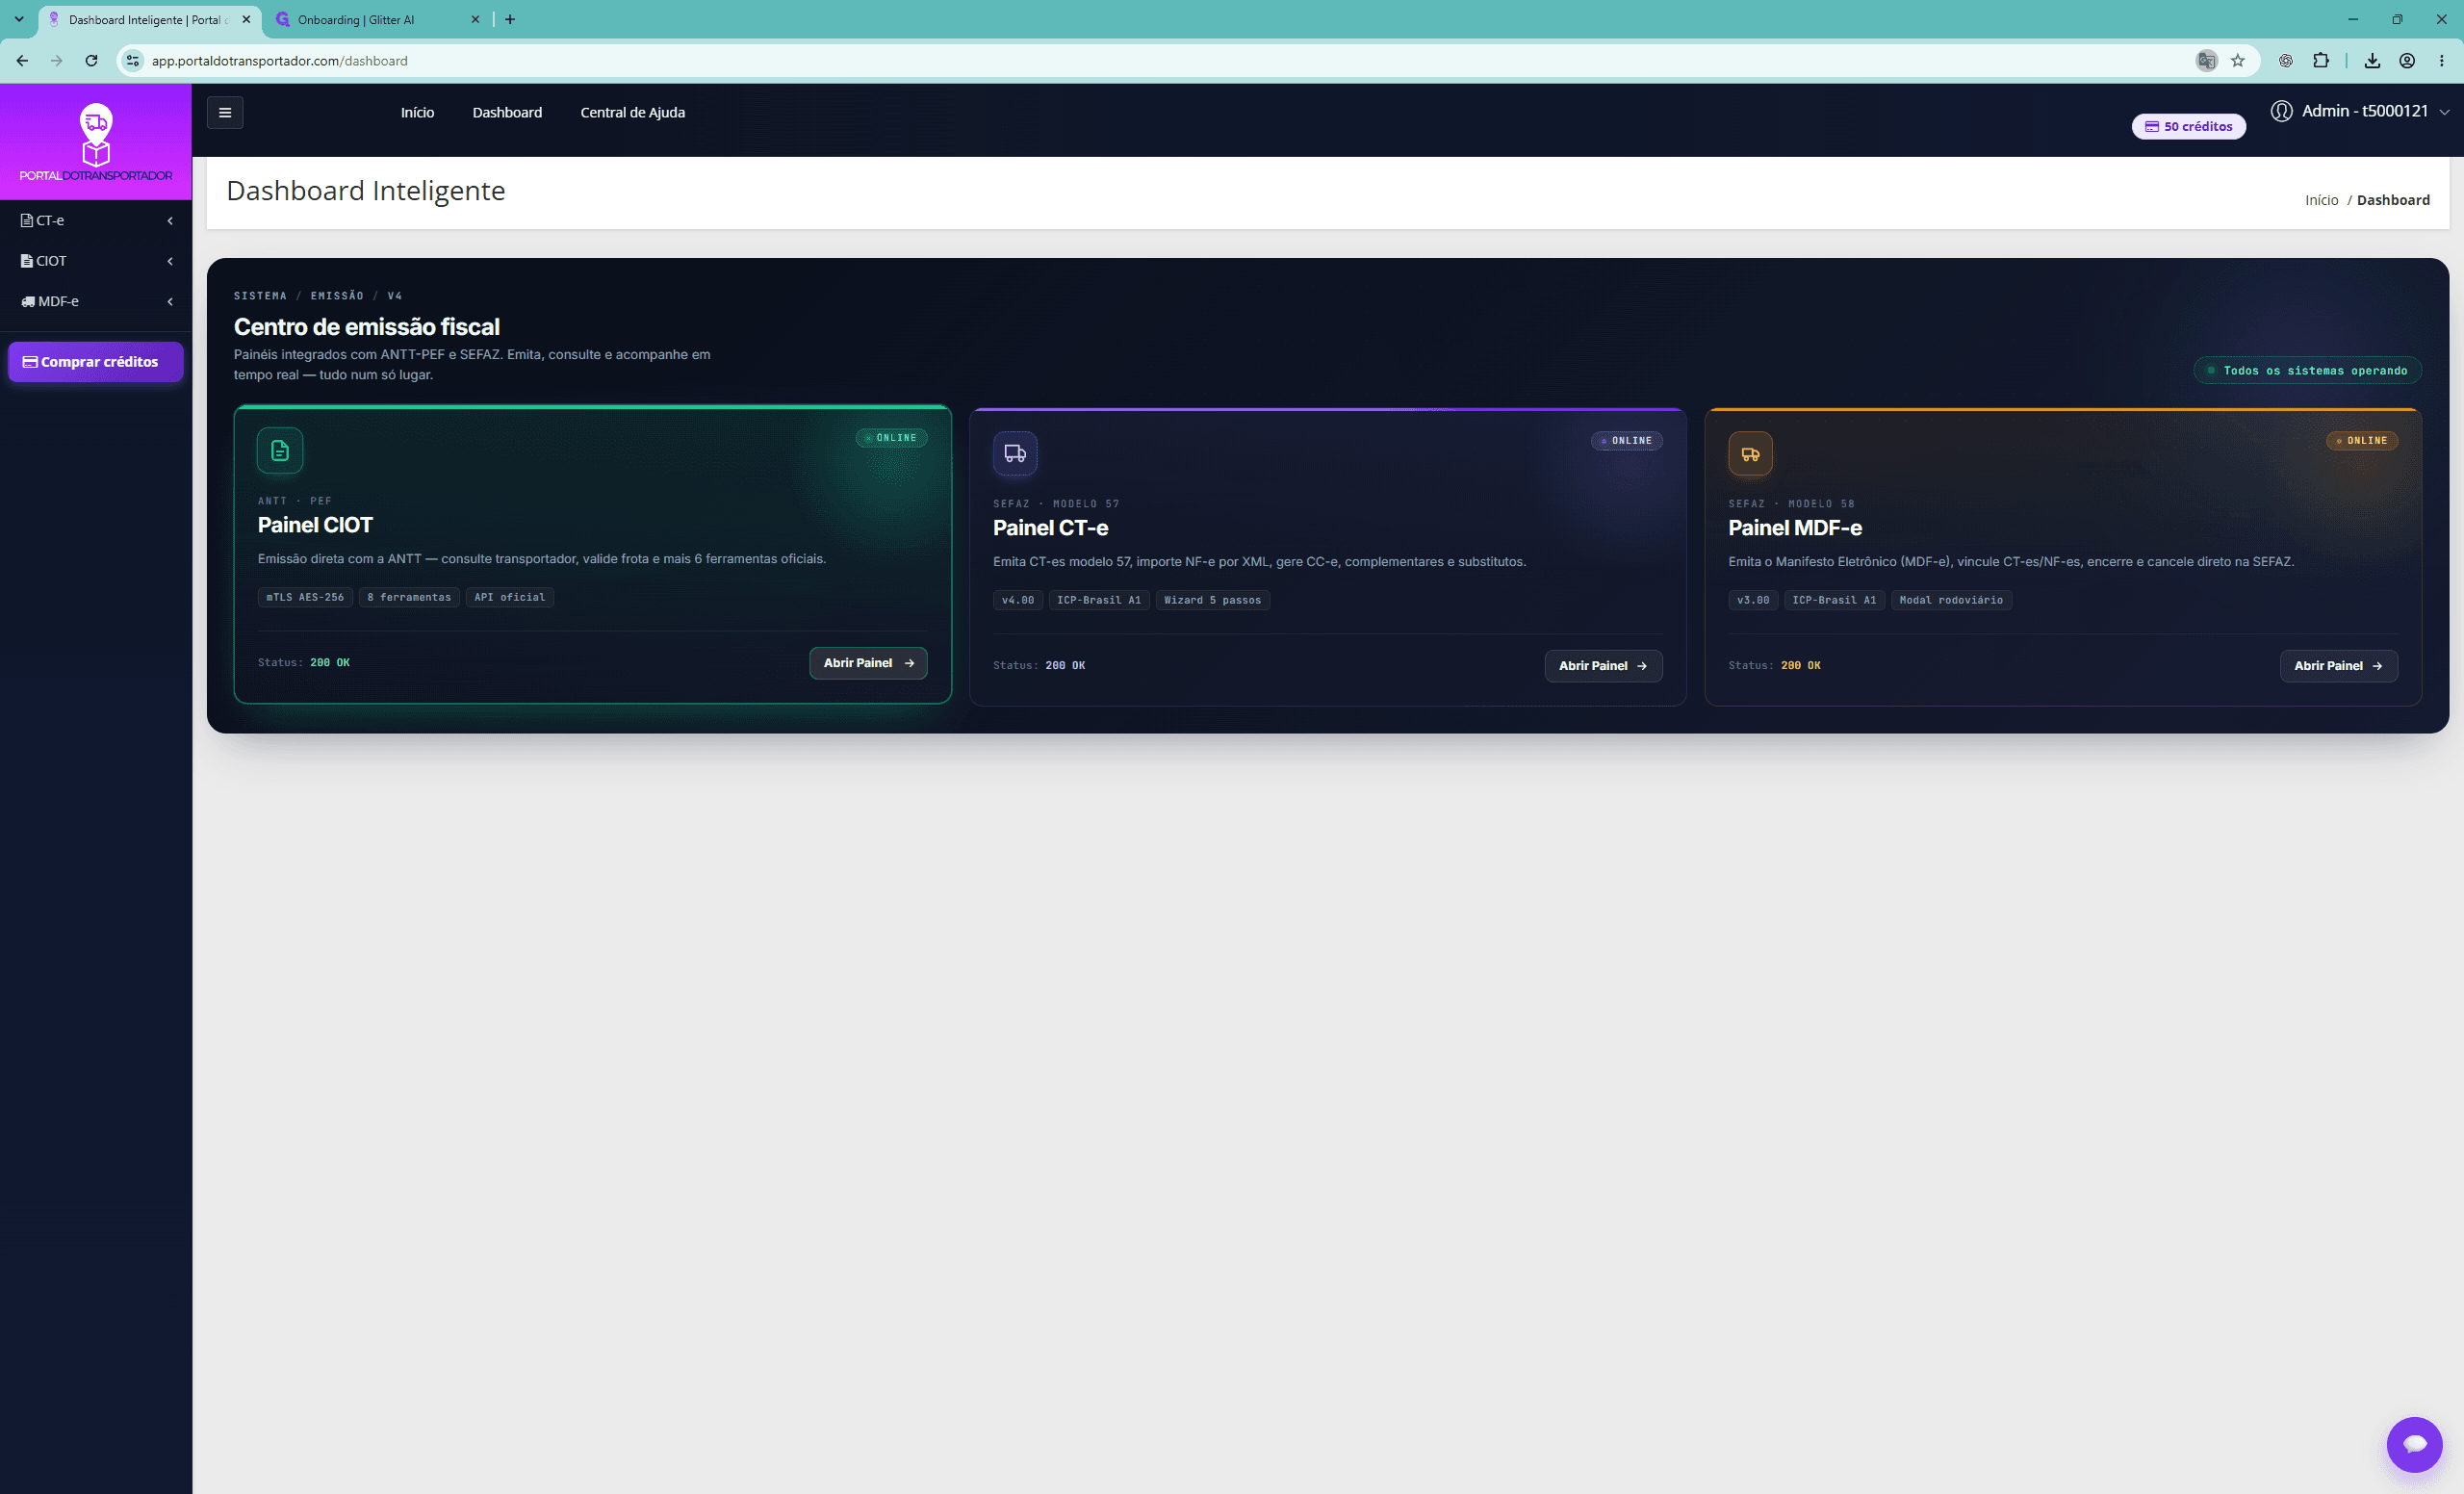Image resolution: width=2464 pixels, height=1494 pixels.
Task: Click the Wizard 5 passos tag
Action: click(1212, 601)
